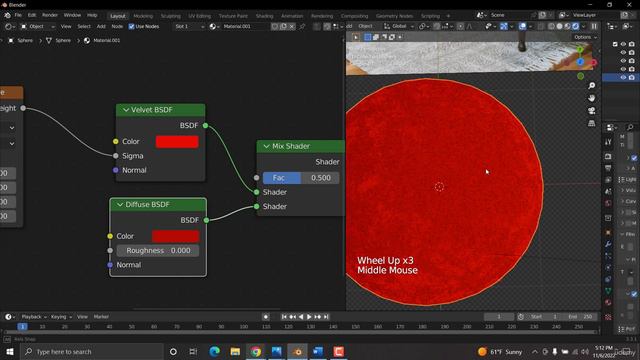640x360 pixels.
Task: Open the modifier wrench properties tab
Action: (x=608, y=244)
